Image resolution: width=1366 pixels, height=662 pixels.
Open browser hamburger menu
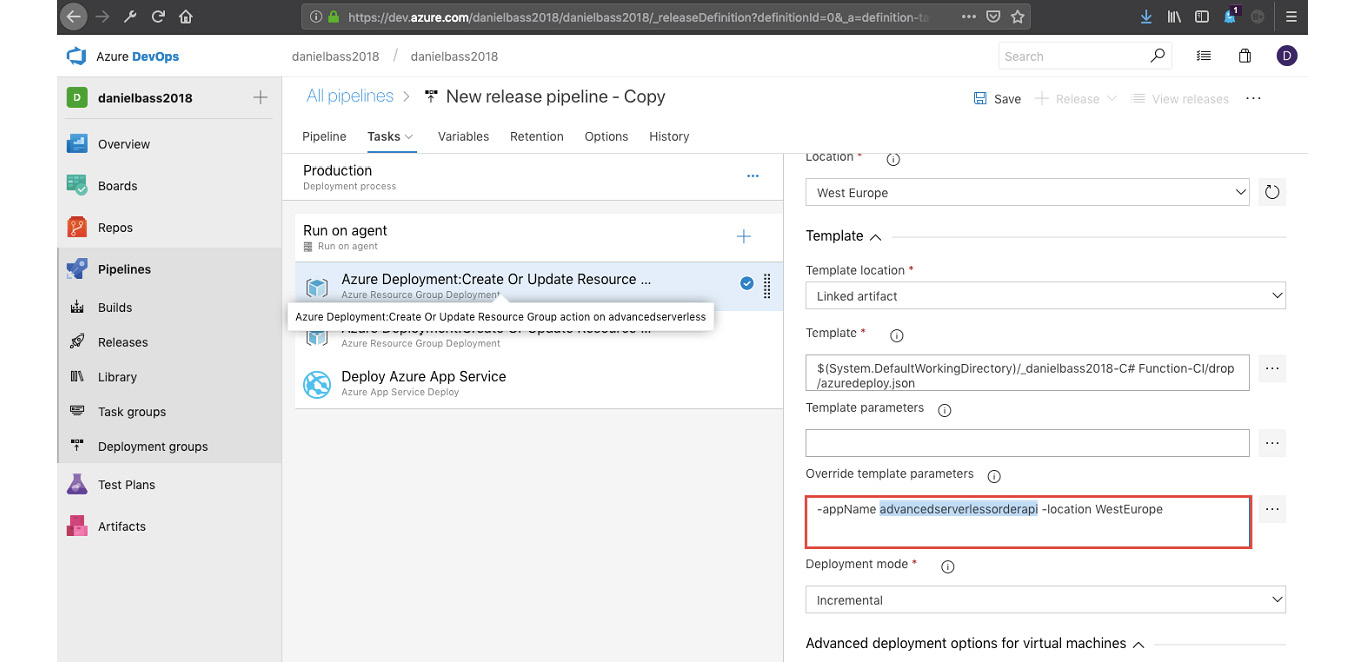[1291, 17]
